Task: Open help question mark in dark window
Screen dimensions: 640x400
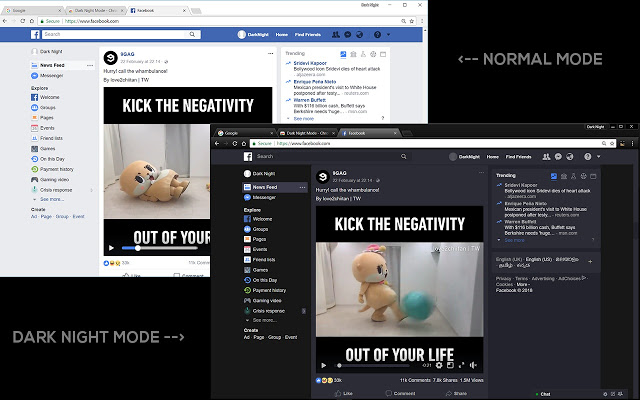Action: [588, 157]
